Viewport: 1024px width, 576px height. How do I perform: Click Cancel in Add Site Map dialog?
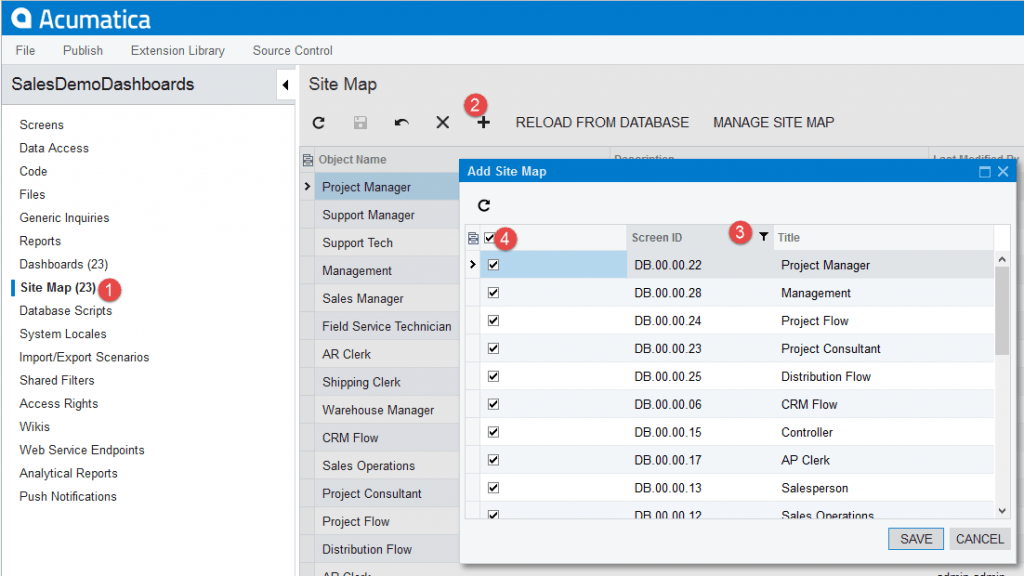point(980,539)
